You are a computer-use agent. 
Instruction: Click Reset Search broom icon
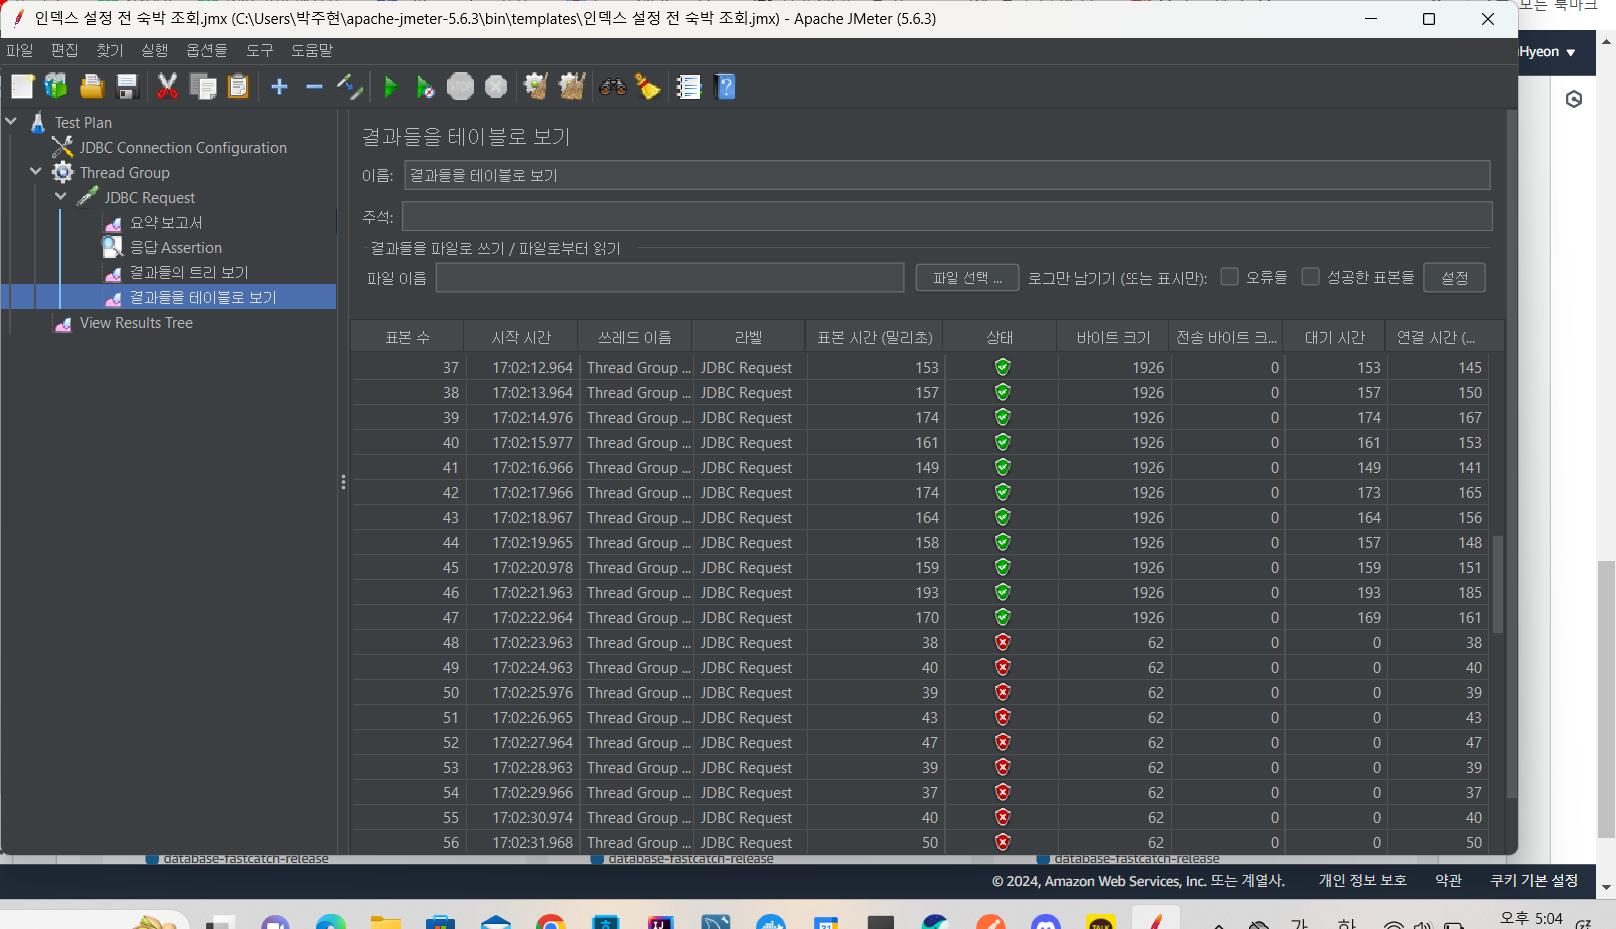click(x=648, y=87)
